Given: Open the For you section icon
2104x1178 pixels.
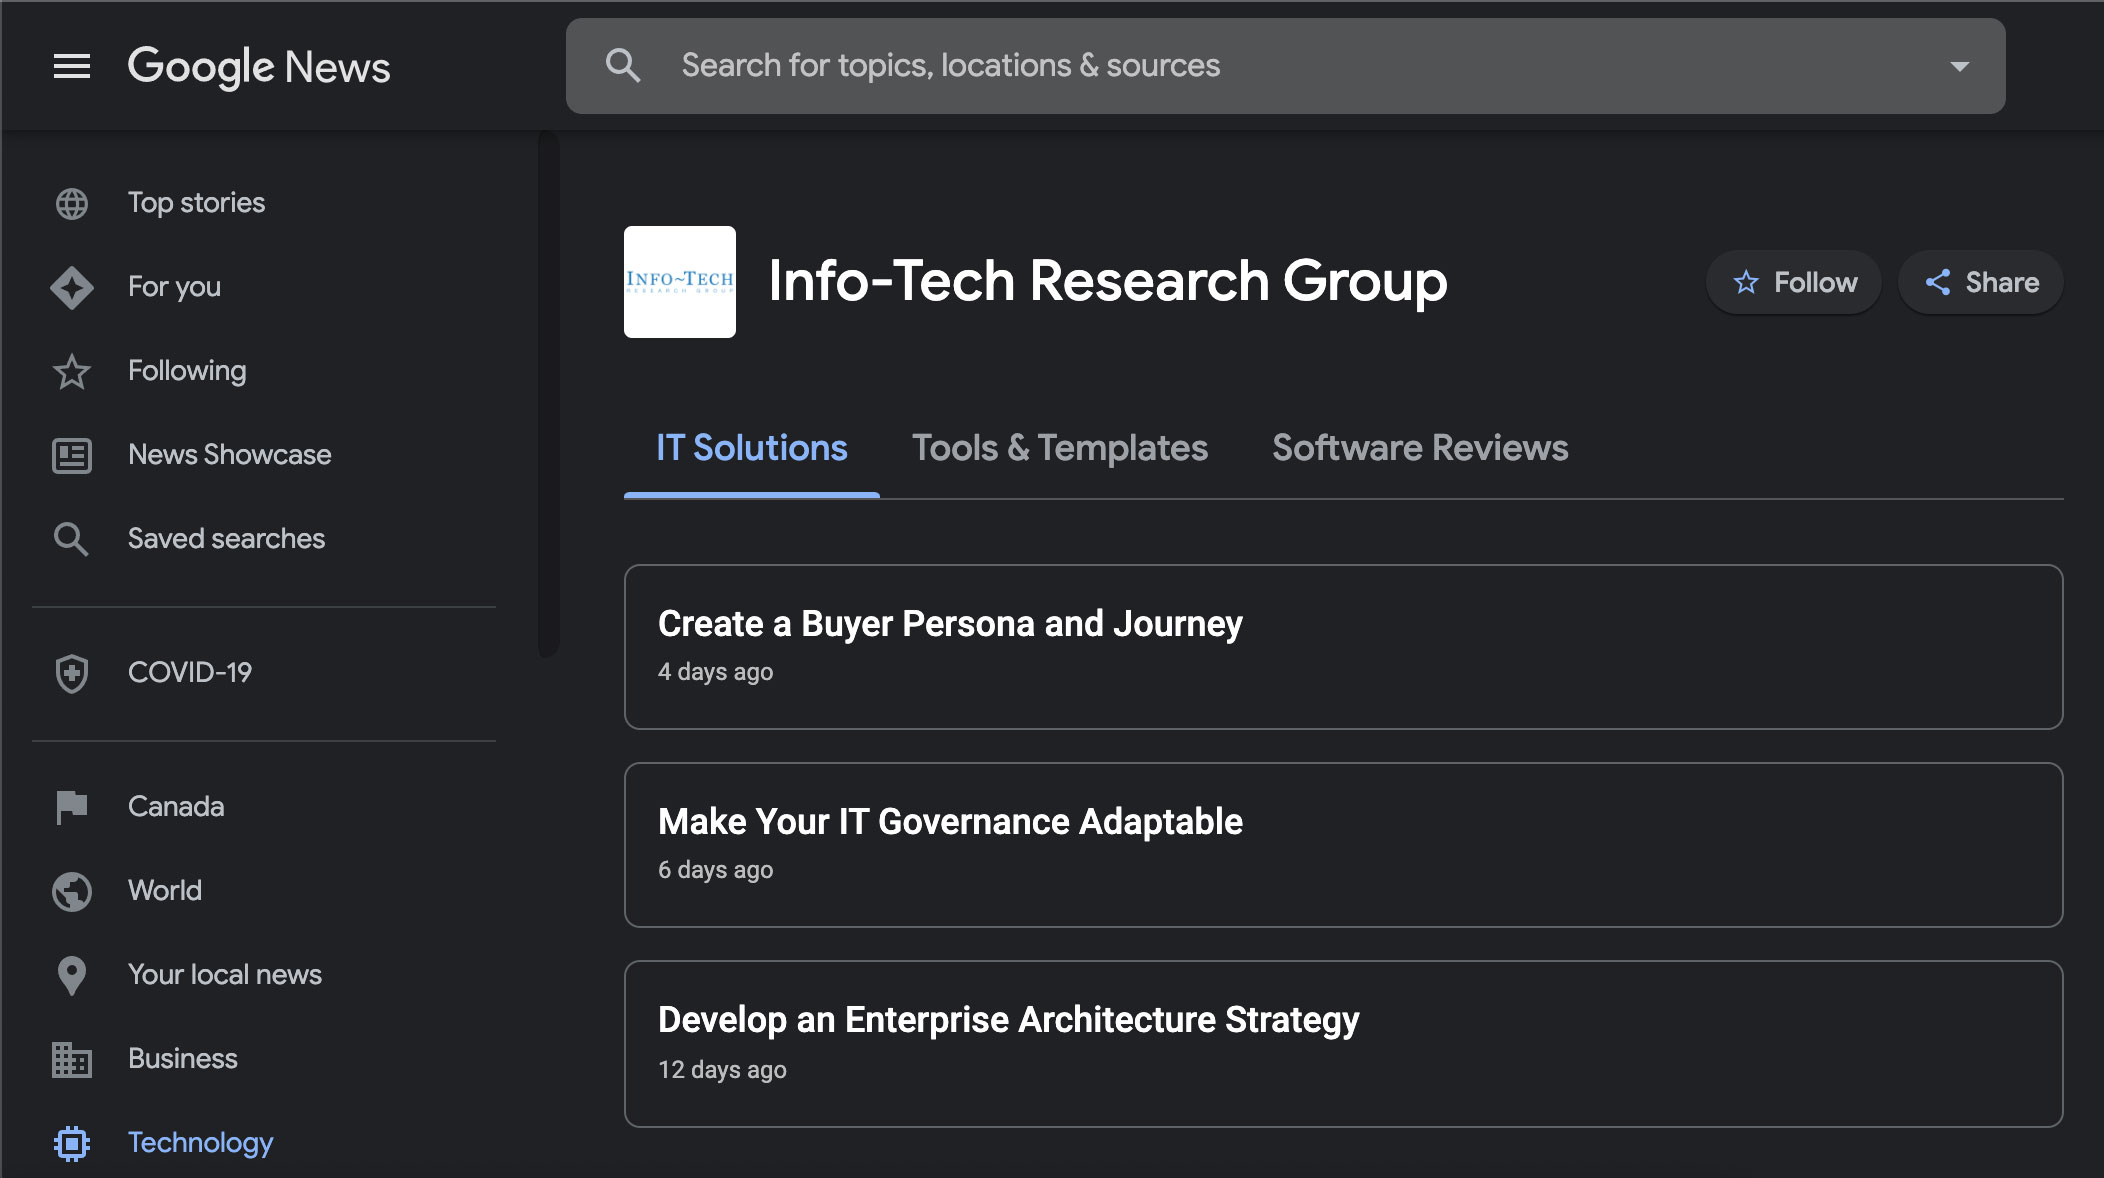Looking at the screenshot, I should point(71,287).
